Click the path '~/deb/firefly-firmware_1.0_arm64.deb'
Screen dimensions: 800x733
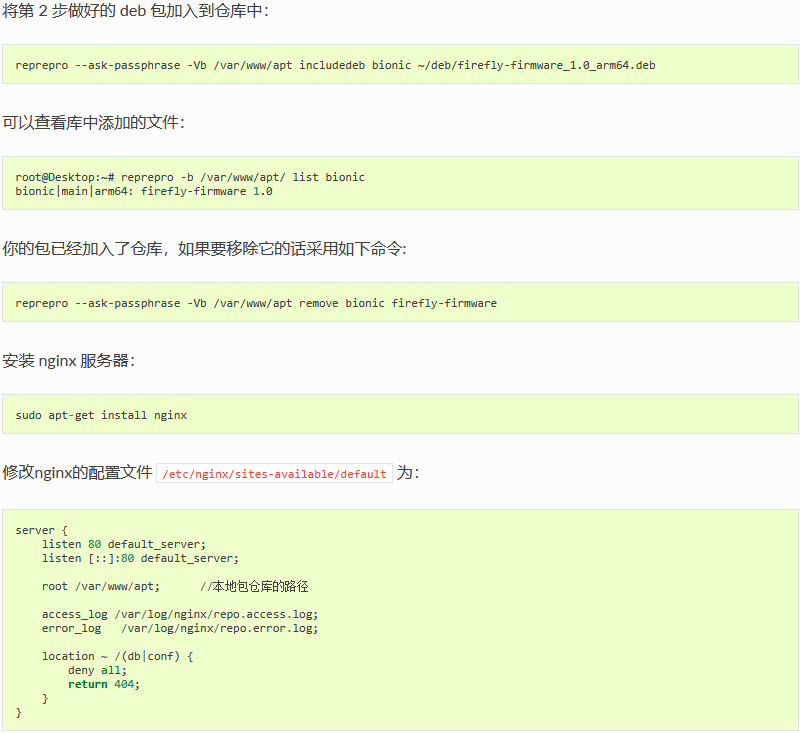point(536,65)
